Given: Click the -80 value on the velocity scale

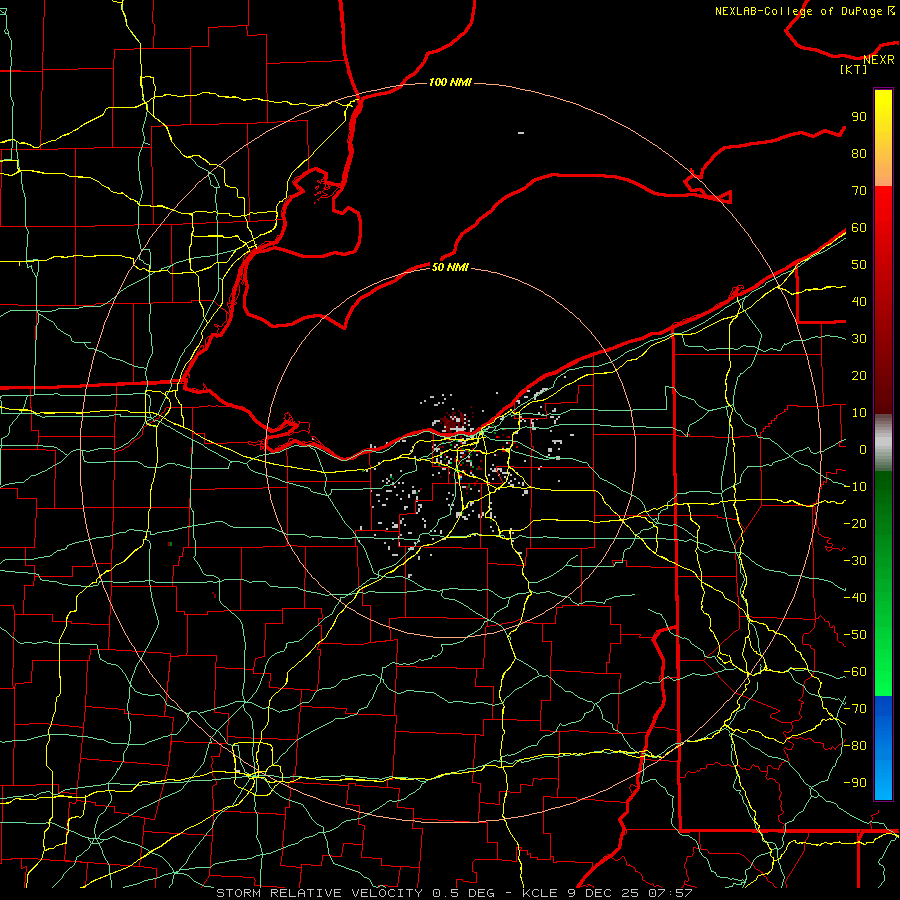Looking at the screenshot, I should 855,746.
